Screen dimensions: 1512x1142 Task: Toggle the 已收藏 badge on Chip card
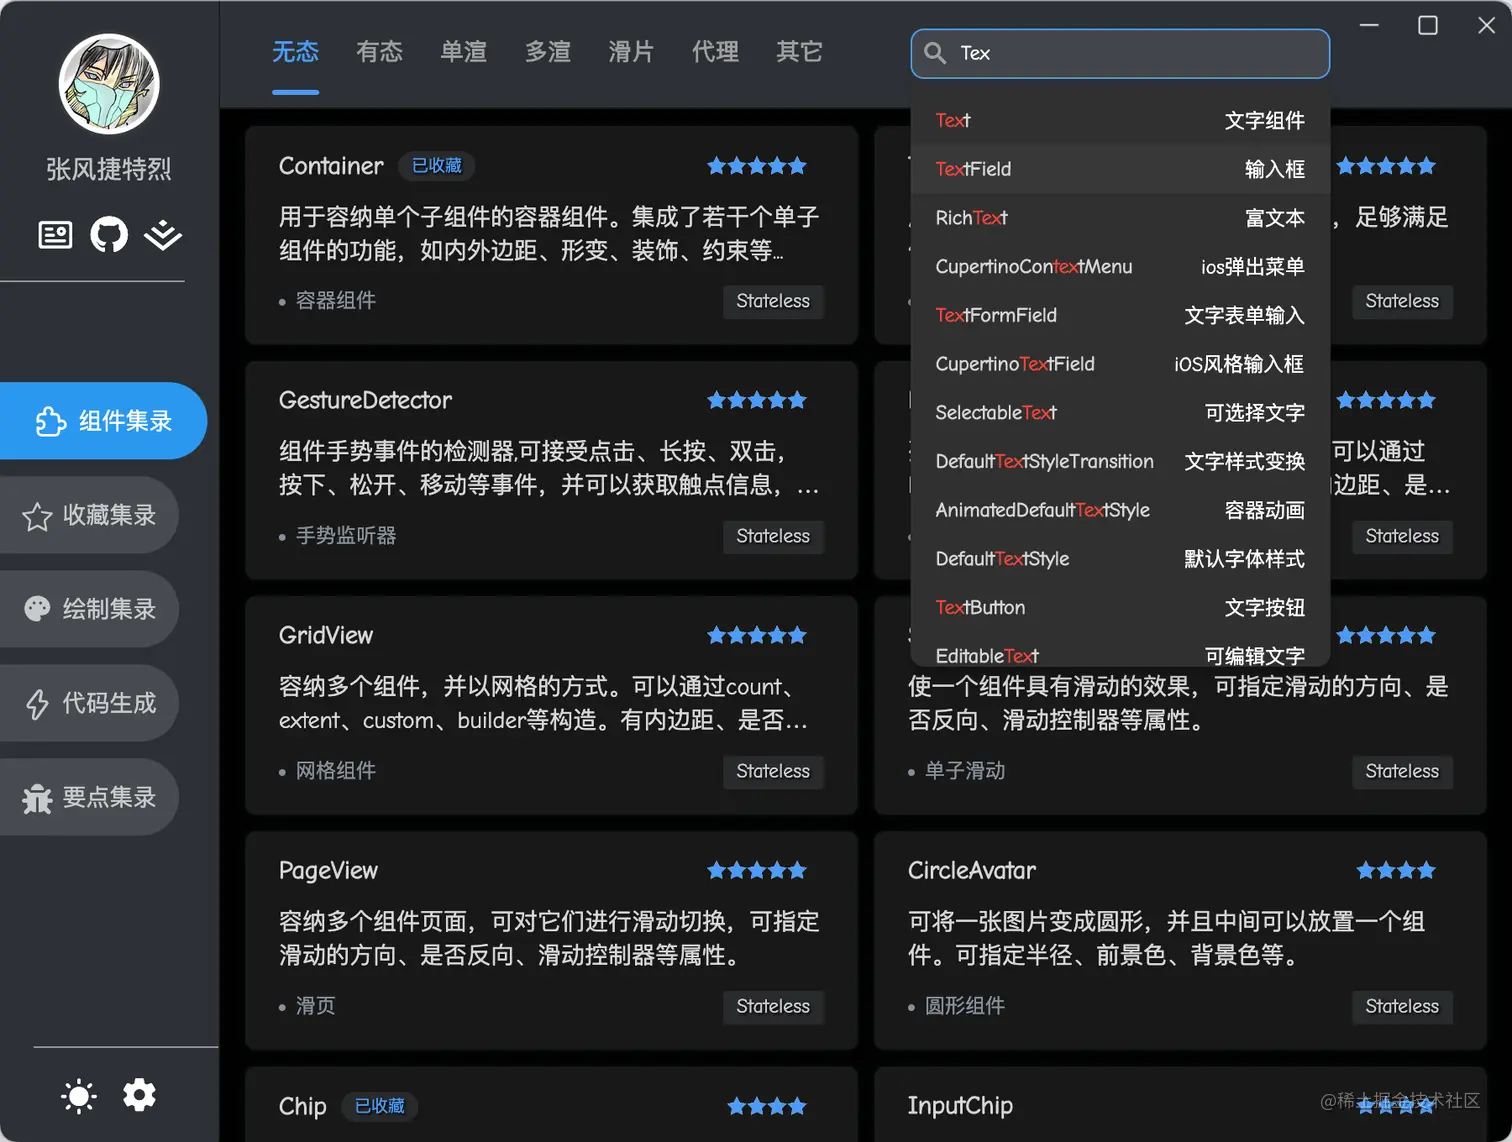tap(379, 1106)
